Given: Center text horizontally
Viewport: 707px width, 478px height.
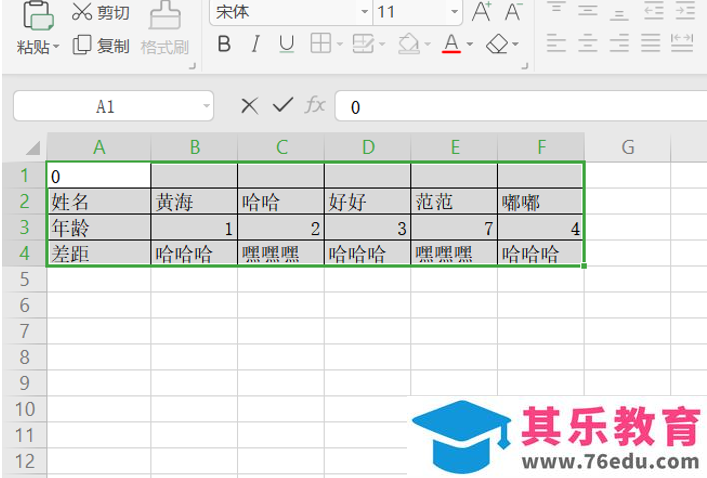Looking at the screenshot, I should (588, 43).
